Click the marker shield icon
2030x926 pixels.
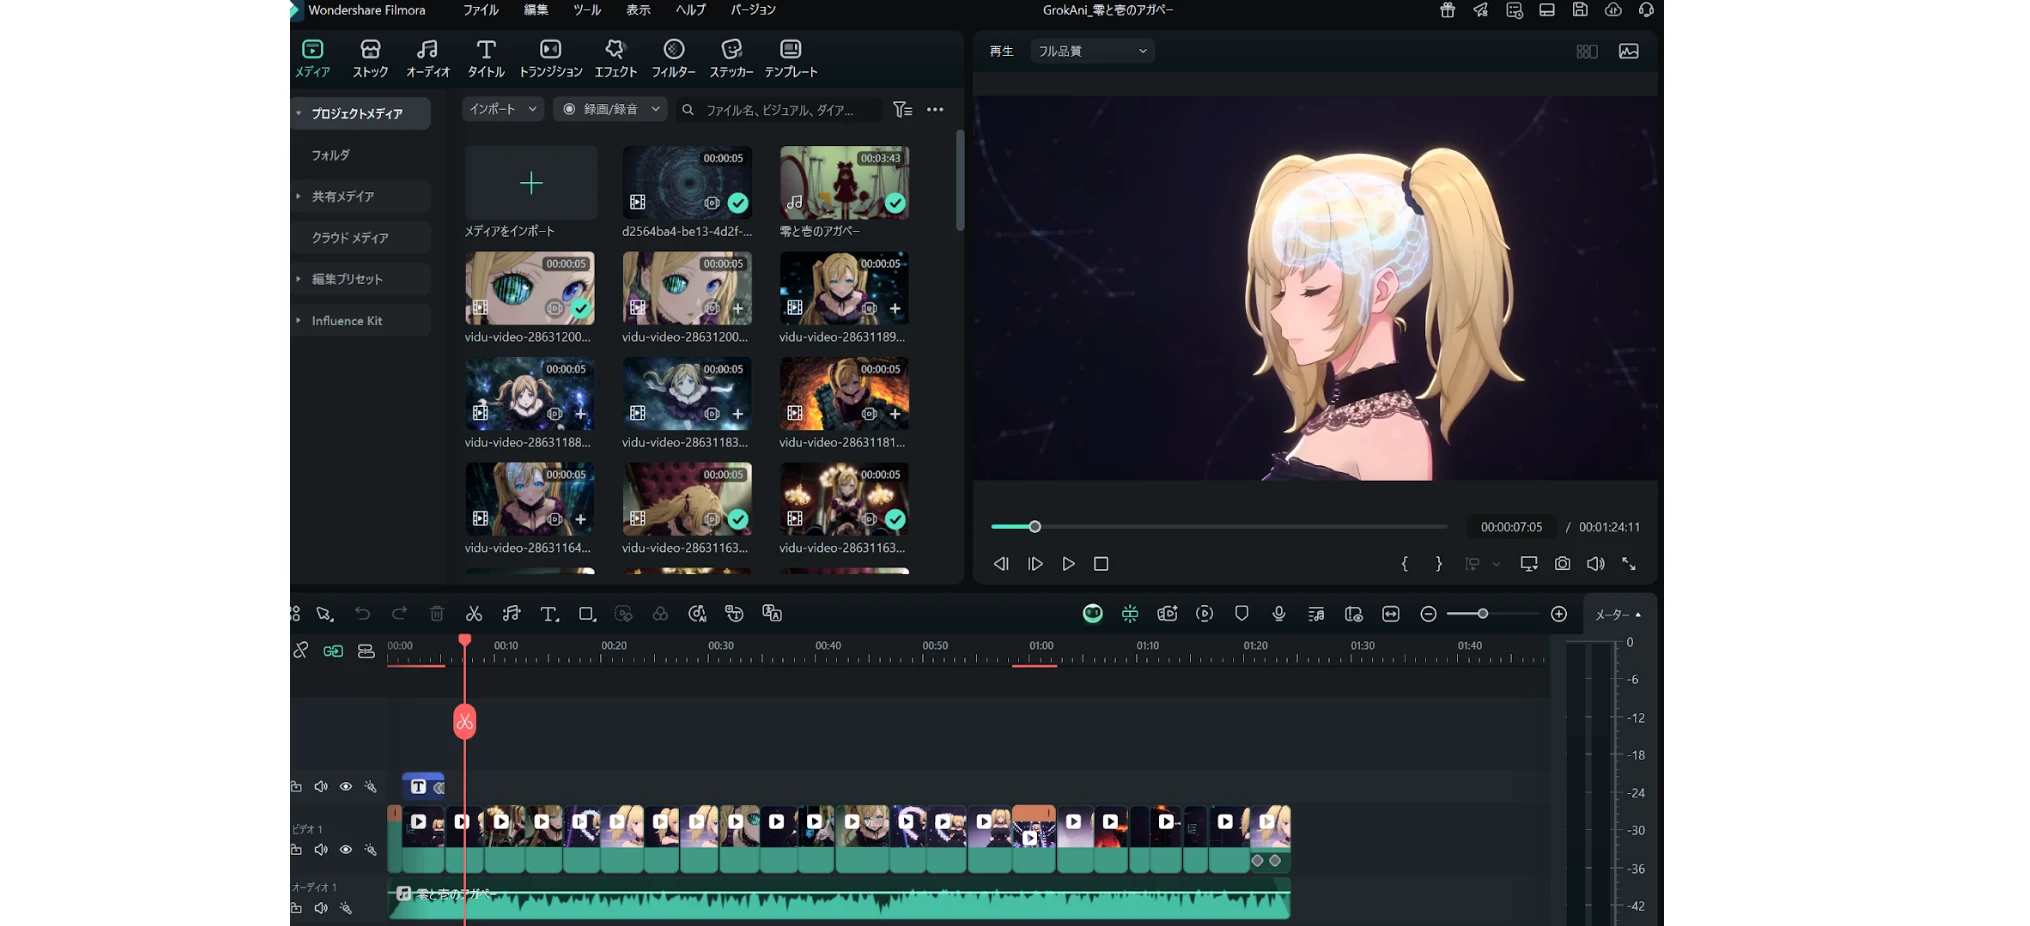point(1242,614)
